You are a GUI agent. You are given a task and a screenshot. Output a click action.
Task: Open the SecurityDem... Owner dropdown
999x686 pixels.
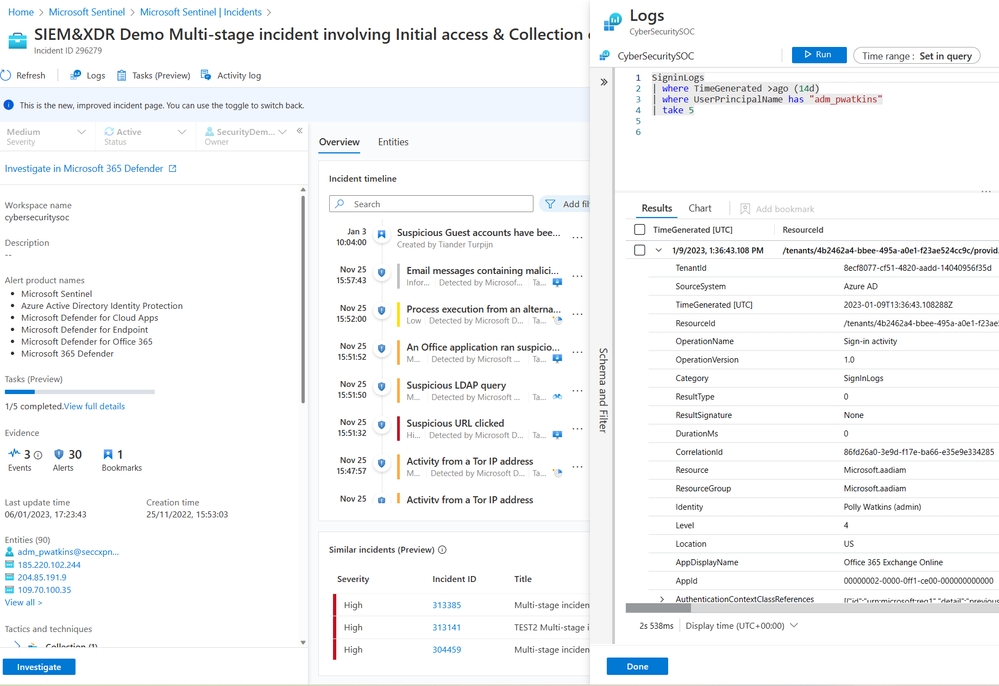[x=245, y=136]
